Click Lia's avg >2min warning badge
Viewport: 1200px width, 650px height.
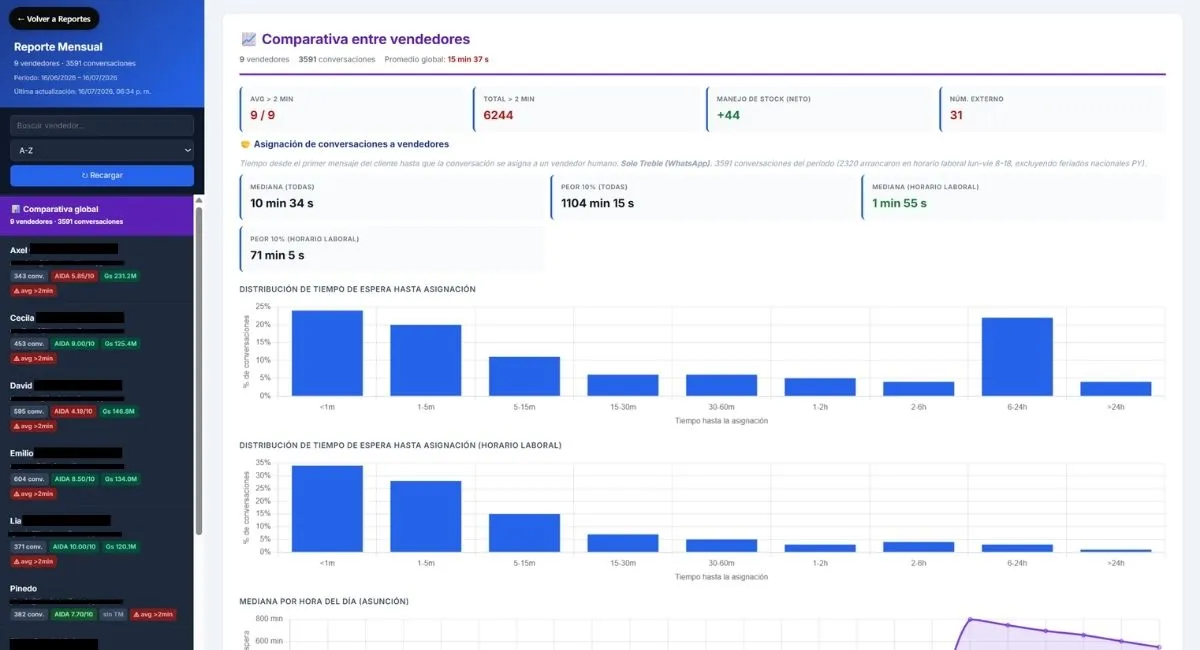33,561
